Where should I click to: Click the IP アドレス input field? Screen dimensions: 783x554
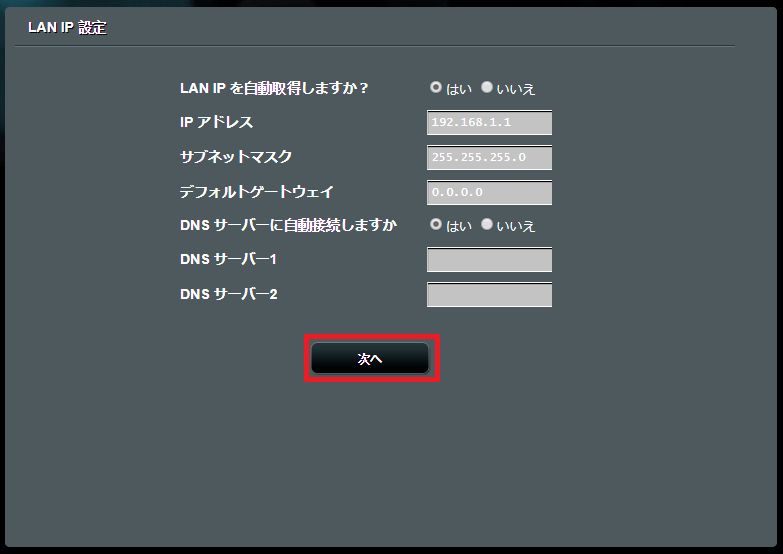tap(489, 122)
